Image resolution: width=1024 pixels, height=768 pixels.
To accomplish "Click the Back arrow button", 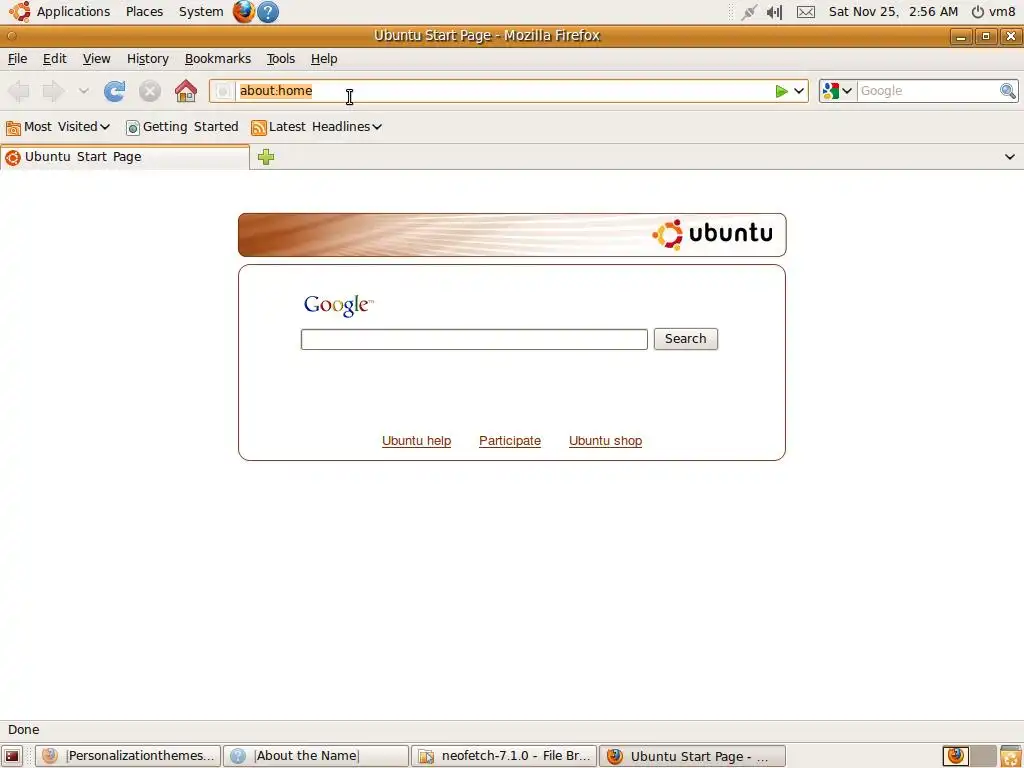I will click(19, 91).
